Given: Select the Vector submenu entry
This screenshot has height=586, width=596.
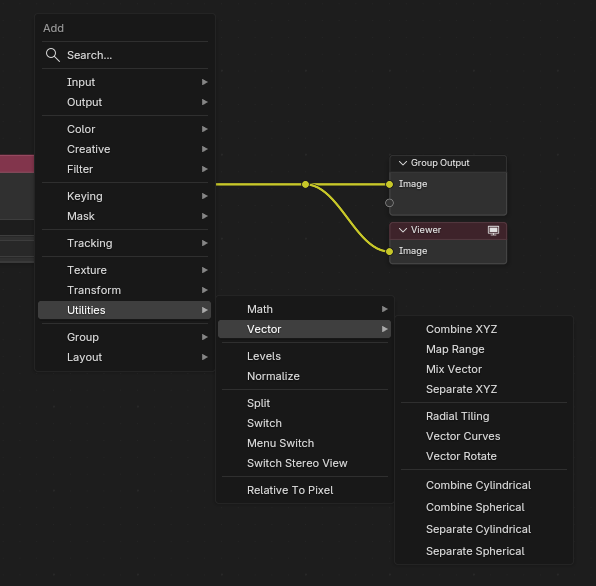Looking at the screenshot, I should tap(304, 329).
